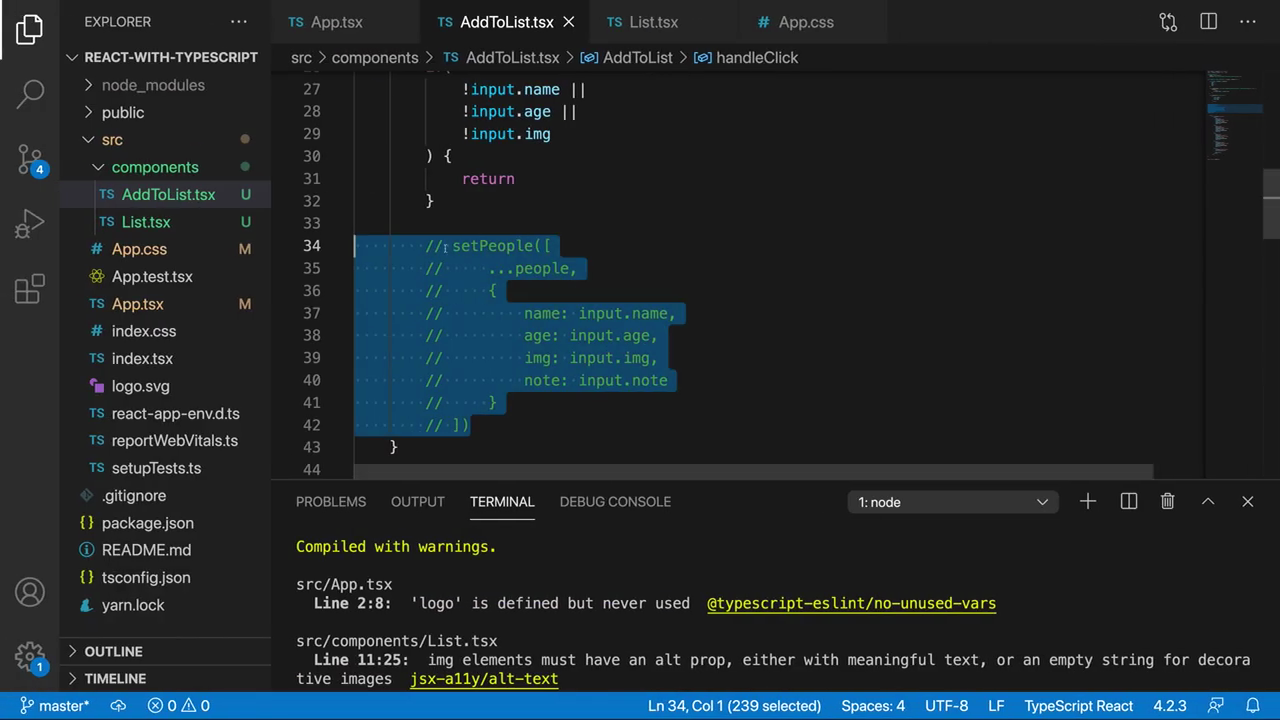This screenshot has width=1280, height=720.
Task: Change language mode TypeScript React
Action: [1079, 706]
